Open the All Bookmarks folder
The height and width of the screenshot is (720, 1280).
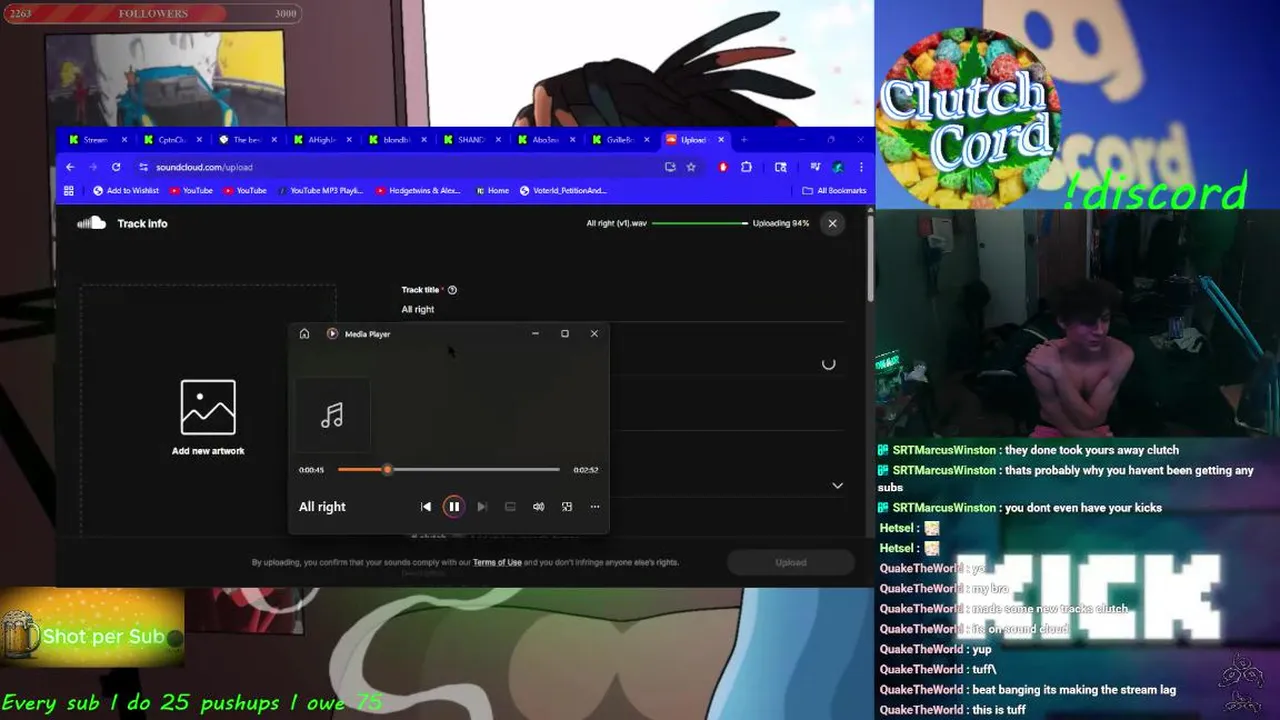(834, 190)
